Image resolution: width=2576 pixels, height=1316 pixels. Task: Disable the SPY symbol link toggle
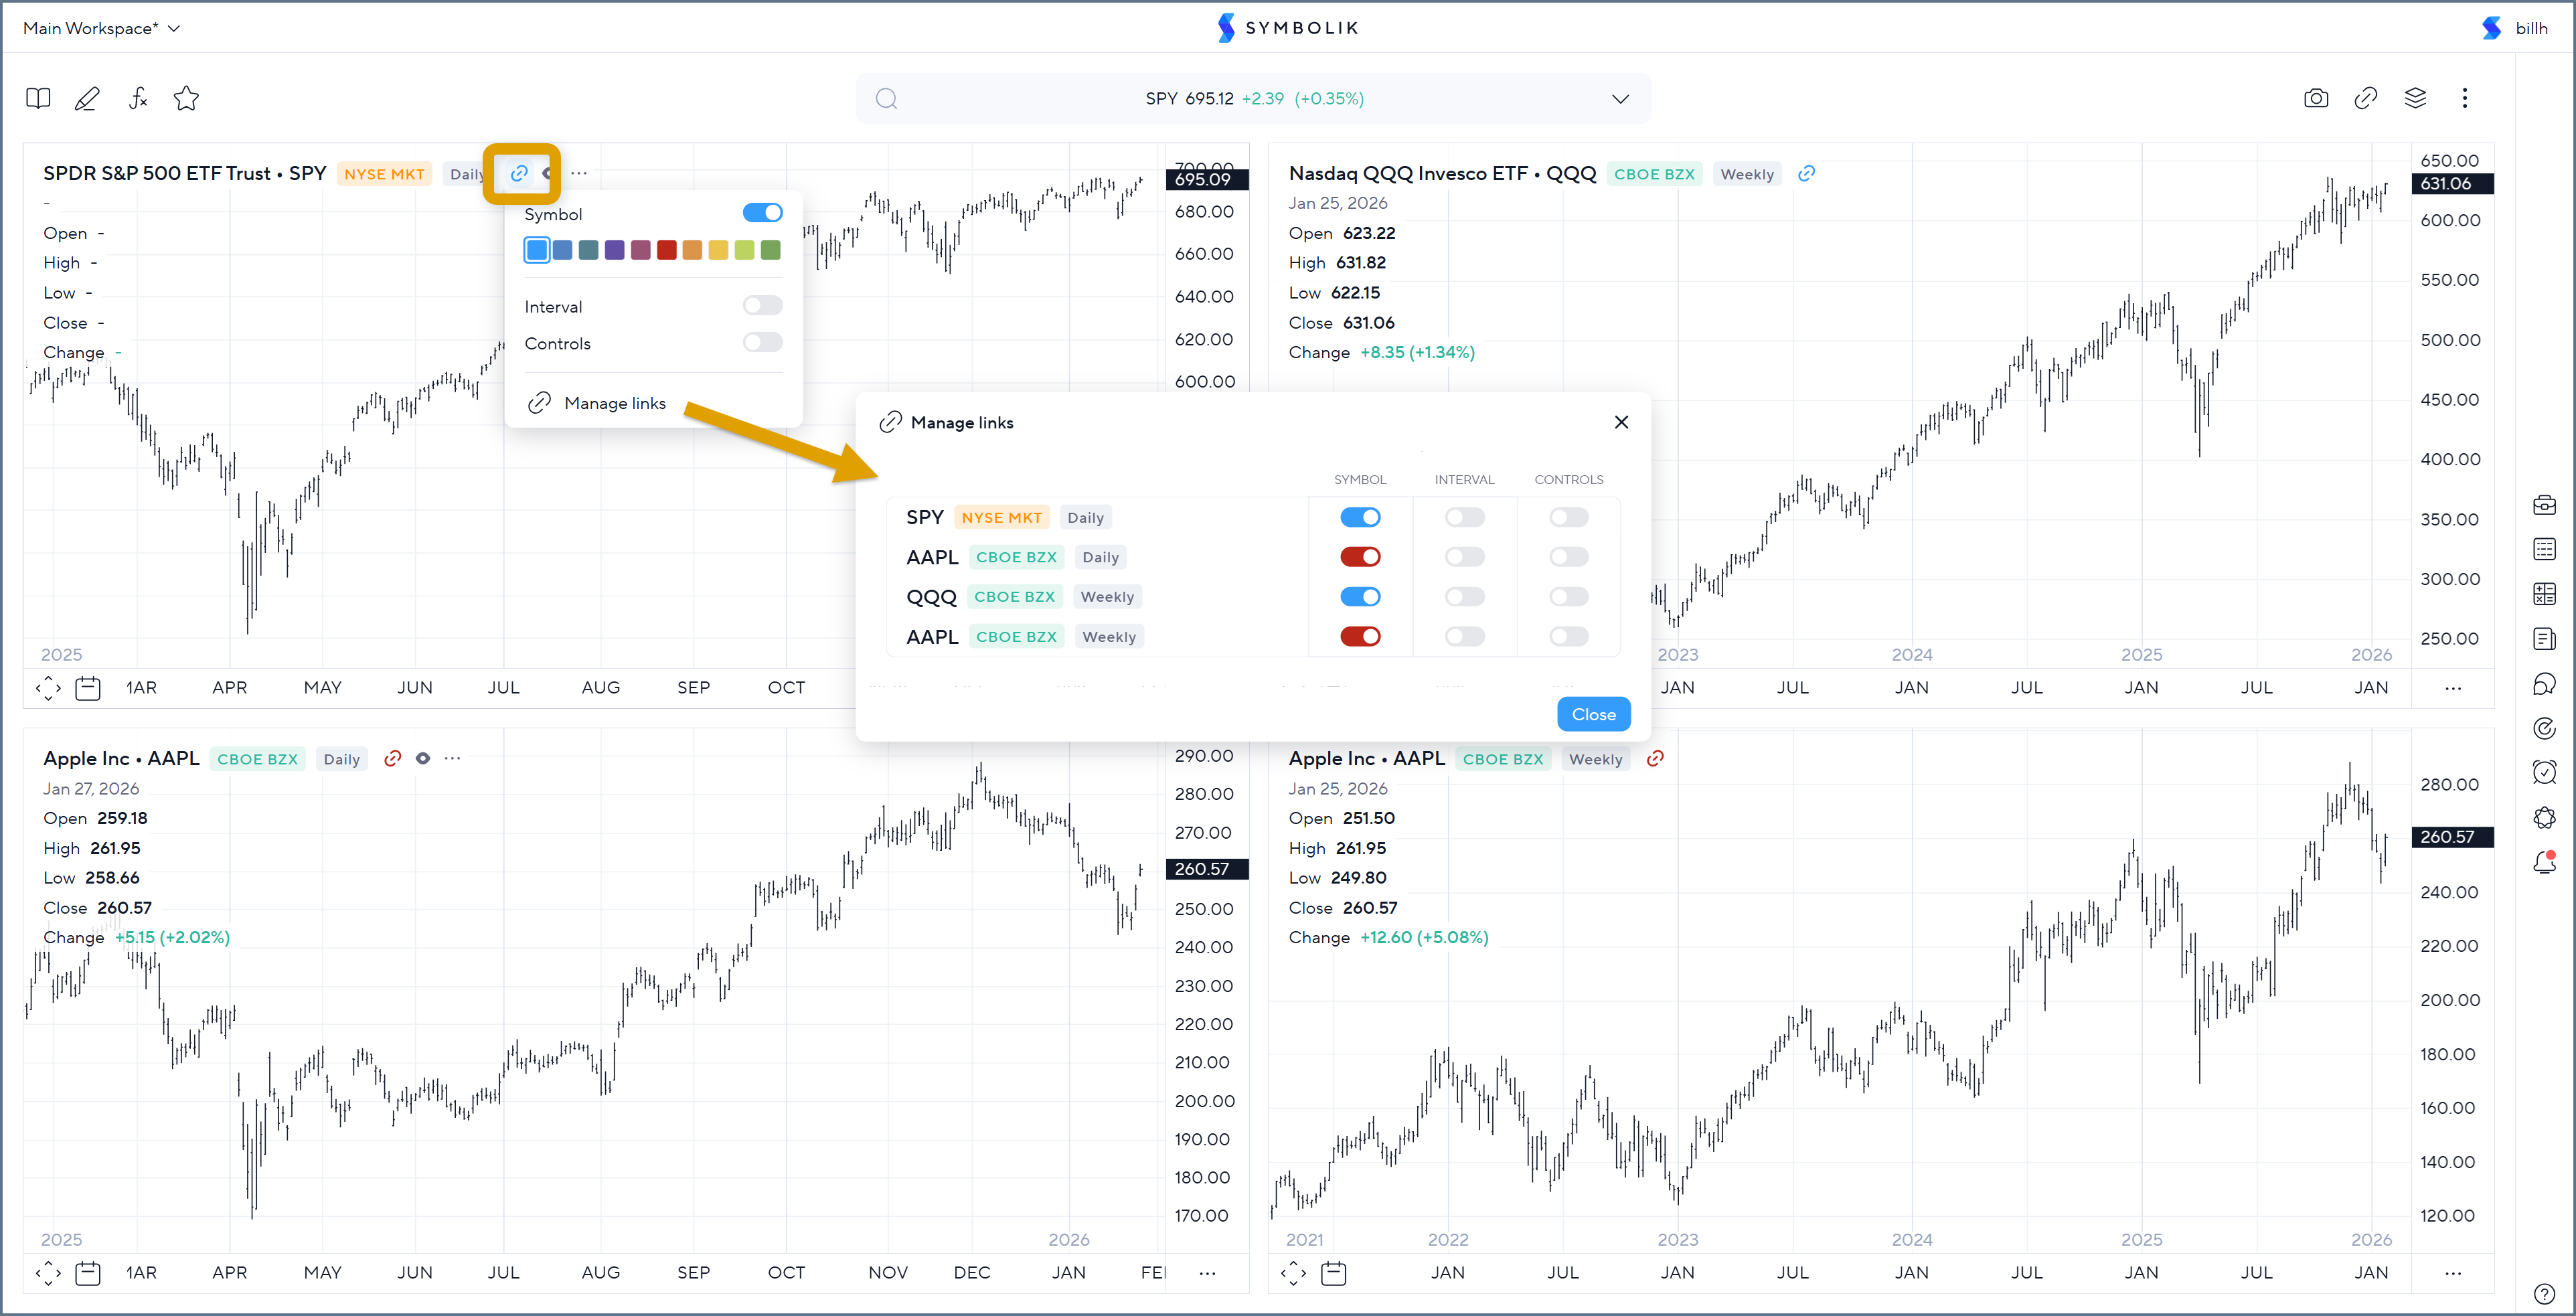(1360, 517)
